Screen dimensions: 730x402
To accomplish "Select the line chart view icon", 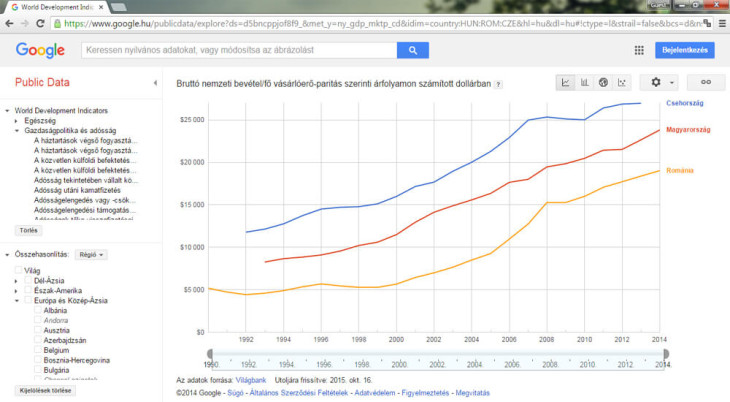I will coord(565,82).
